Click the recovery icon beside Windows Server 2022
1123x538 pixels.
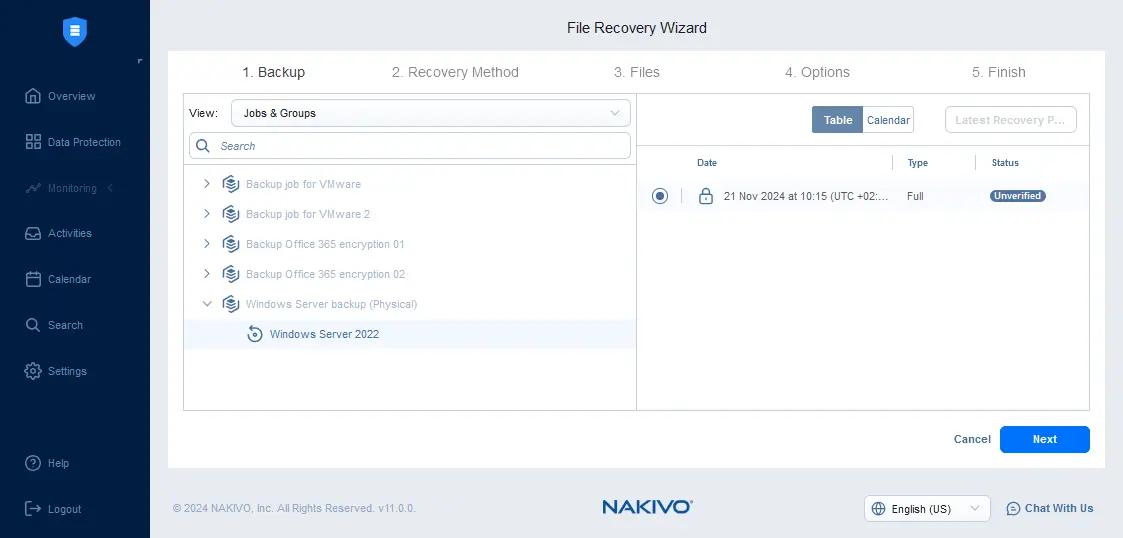(x=254, y=334)
